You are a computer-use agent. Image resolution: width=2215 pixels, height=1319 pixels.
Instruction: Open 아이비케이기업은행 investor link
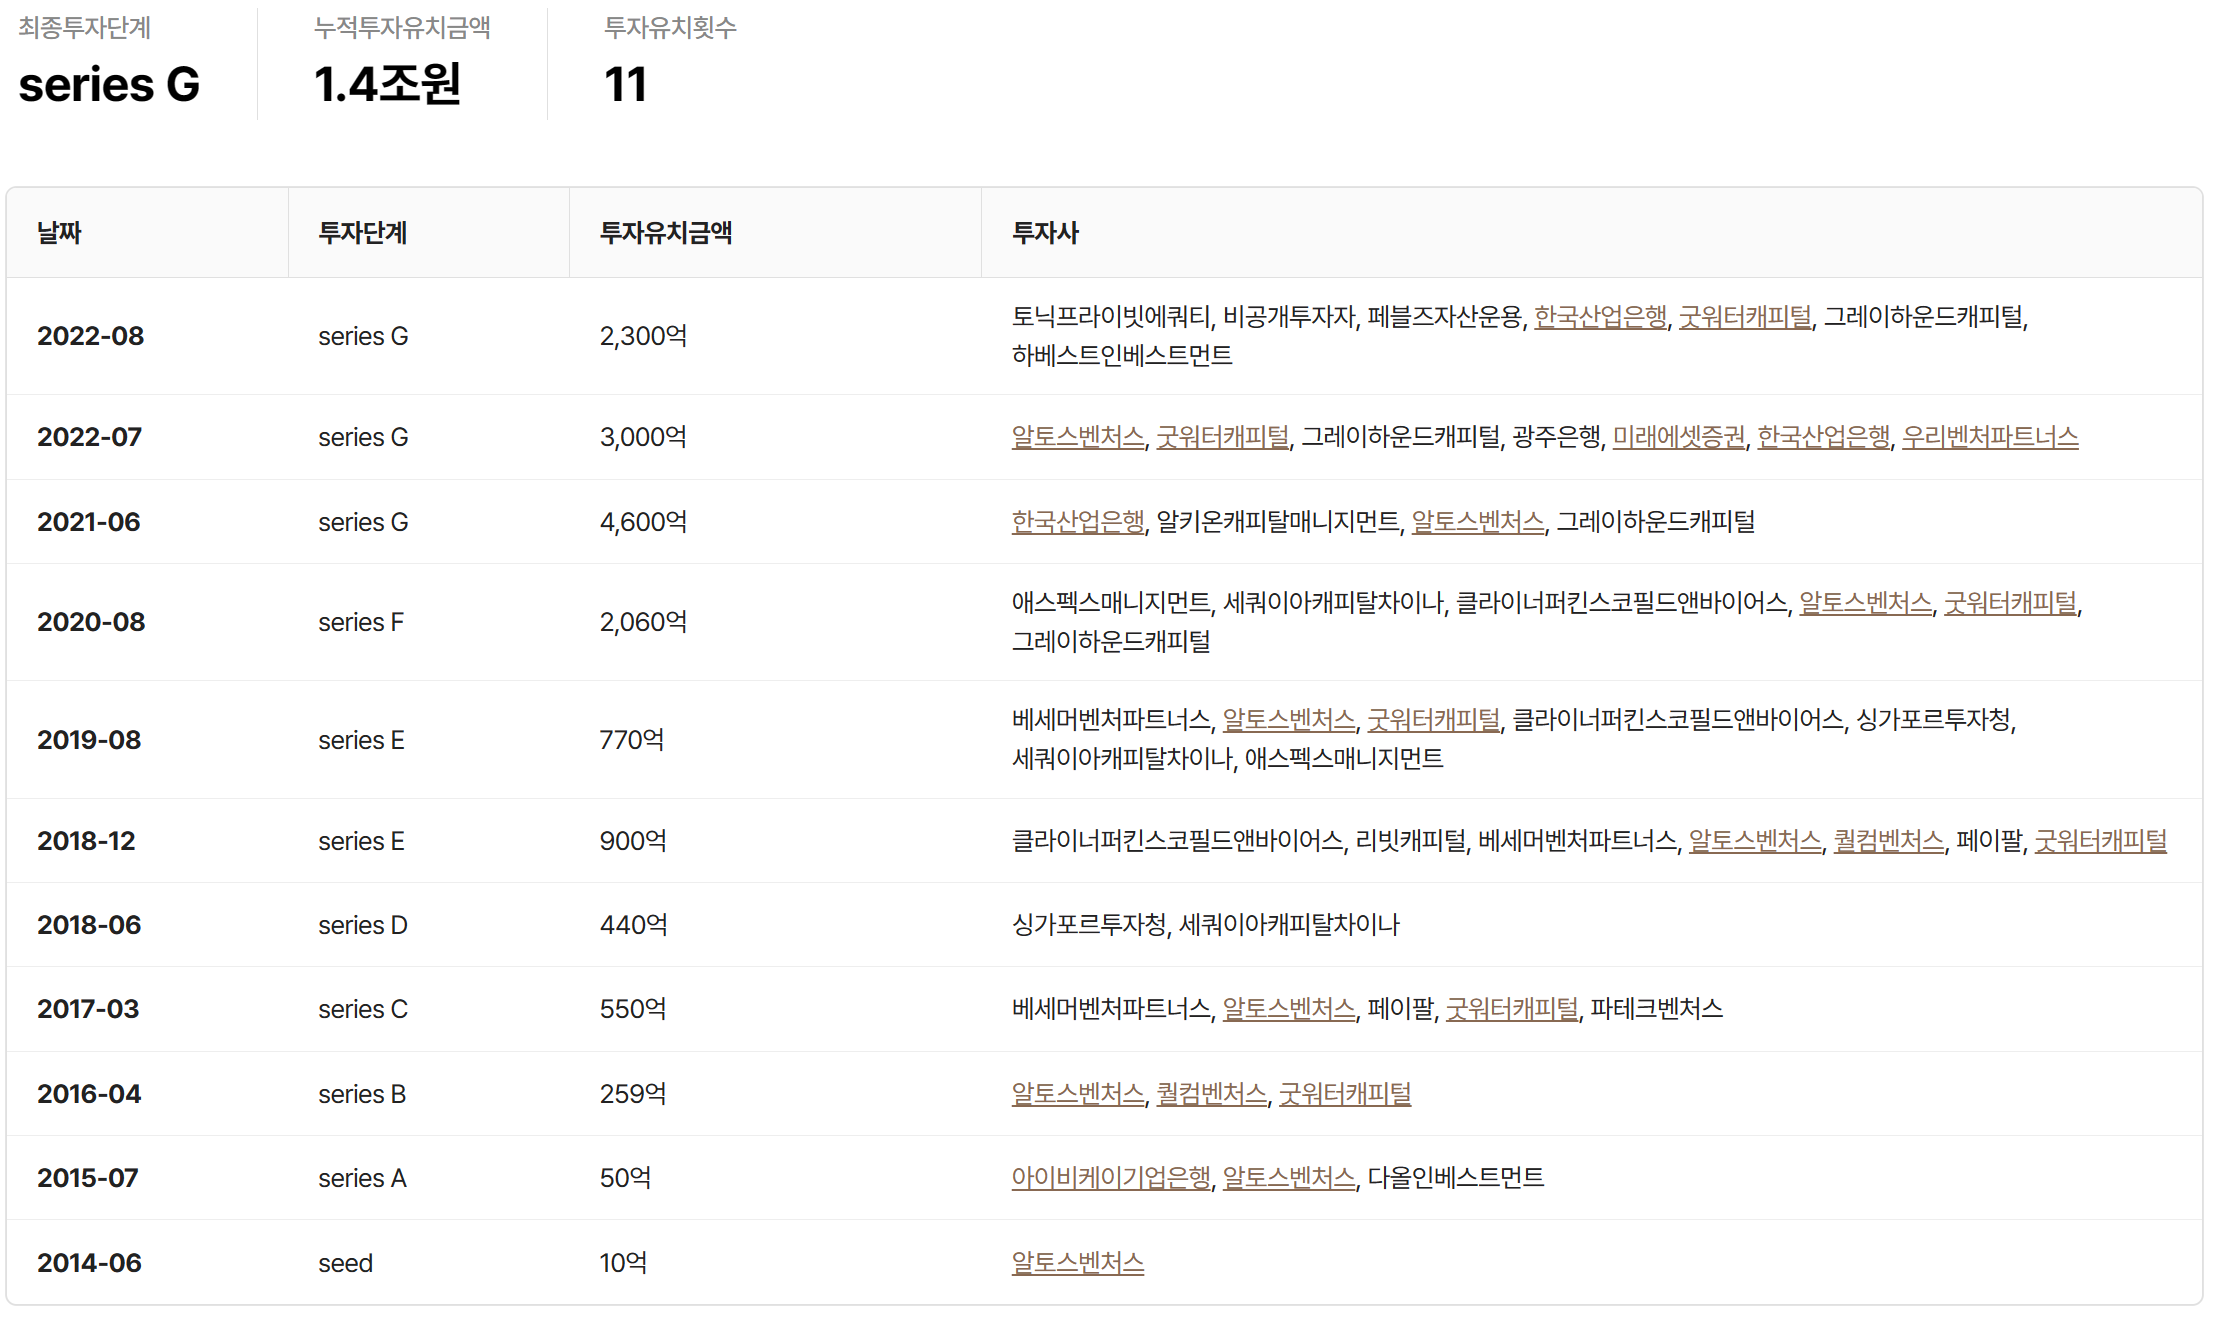[x=1110, y=1178]
